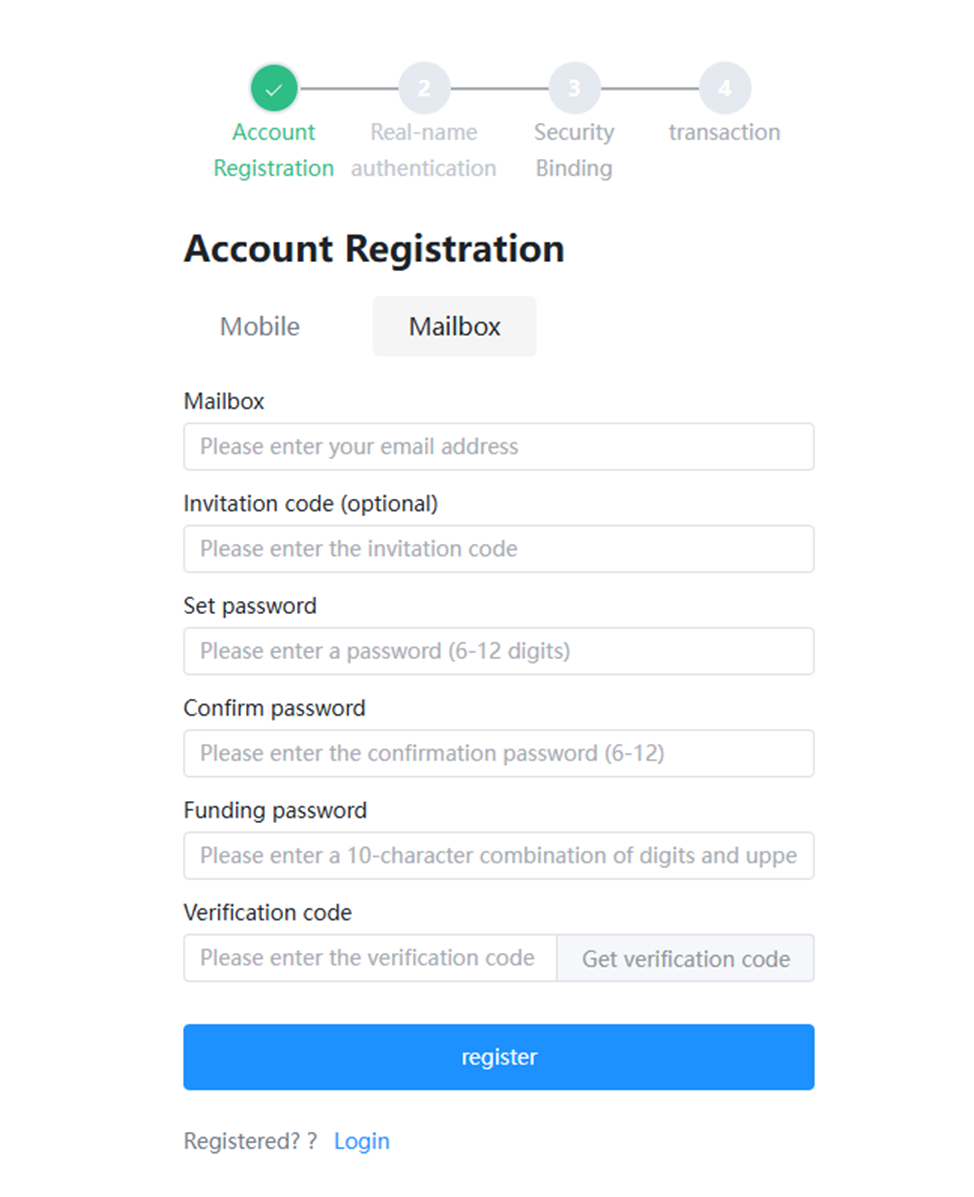
Task: Click the invitation code input field
Action: [498, 549]
